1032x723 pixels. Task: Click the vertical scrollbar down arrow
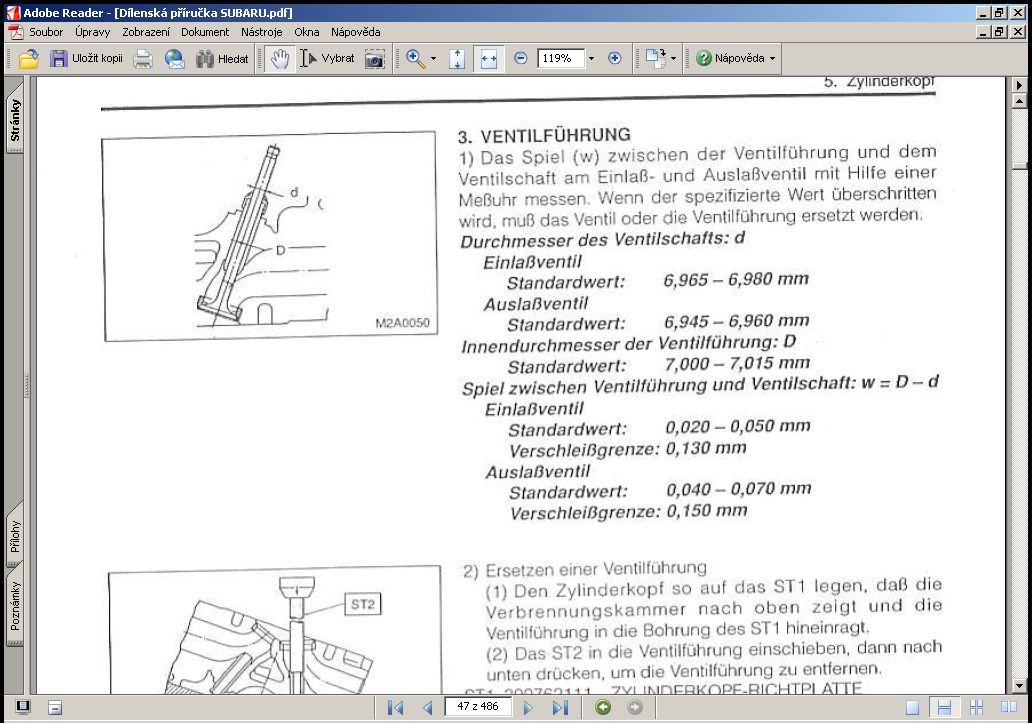[x=1019, y=686]
